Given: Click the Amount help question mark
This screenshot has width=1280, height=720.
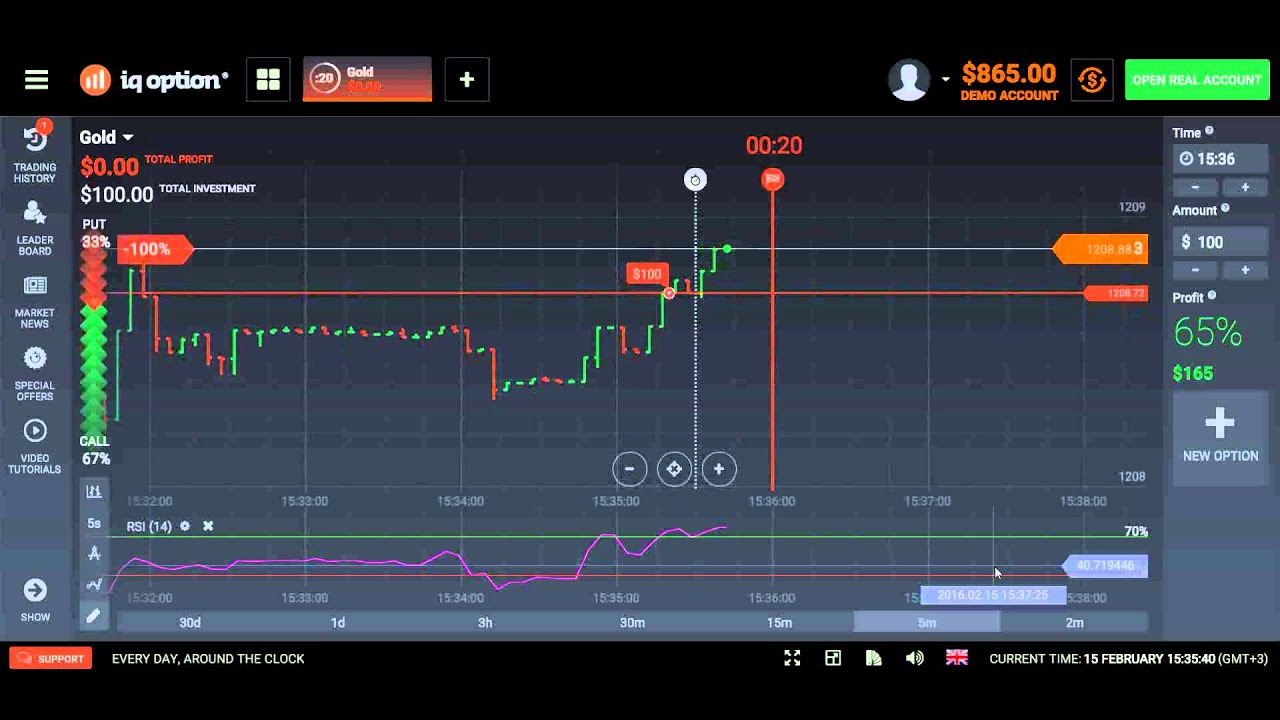Looking at the screenshot, I should click(x=1225, y=209).
